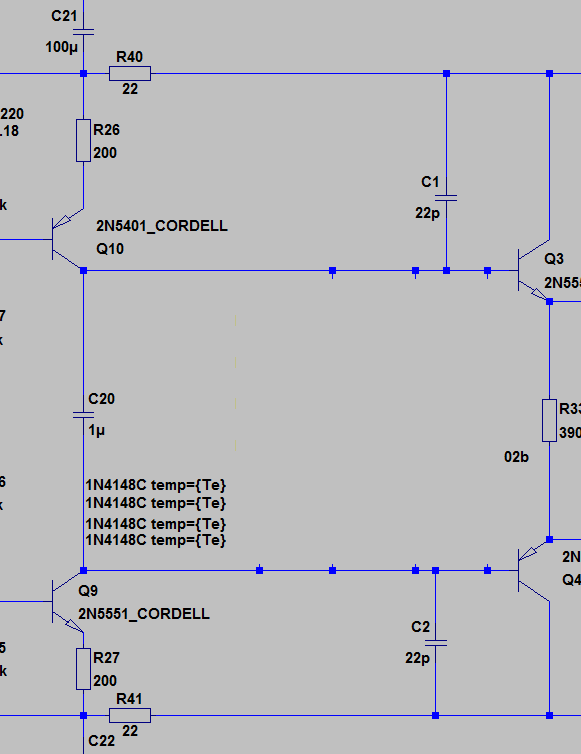This screenshot has height=754, width=581.
Task: Click the C20 1µ capacitor symbol
Action: tap(83, 415)
